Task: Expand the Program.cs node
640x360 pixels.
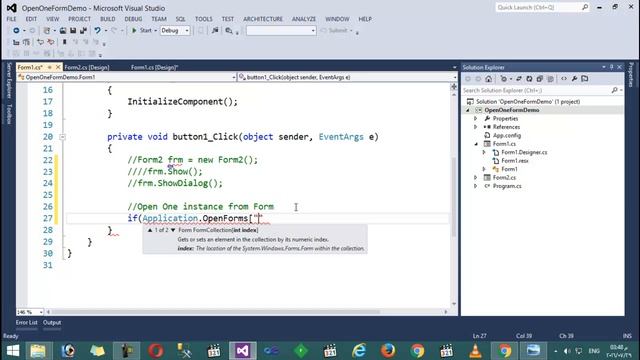Action: [476, 186]
